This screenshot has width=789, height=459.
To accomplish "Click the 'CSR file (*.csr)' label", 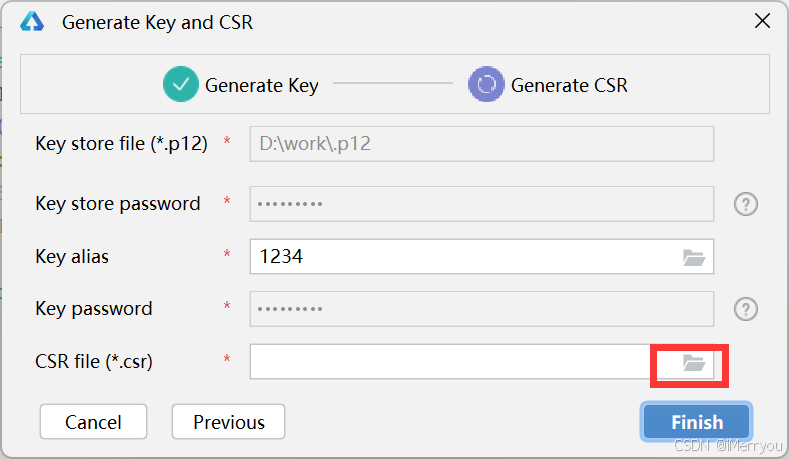I will point(94,362).
